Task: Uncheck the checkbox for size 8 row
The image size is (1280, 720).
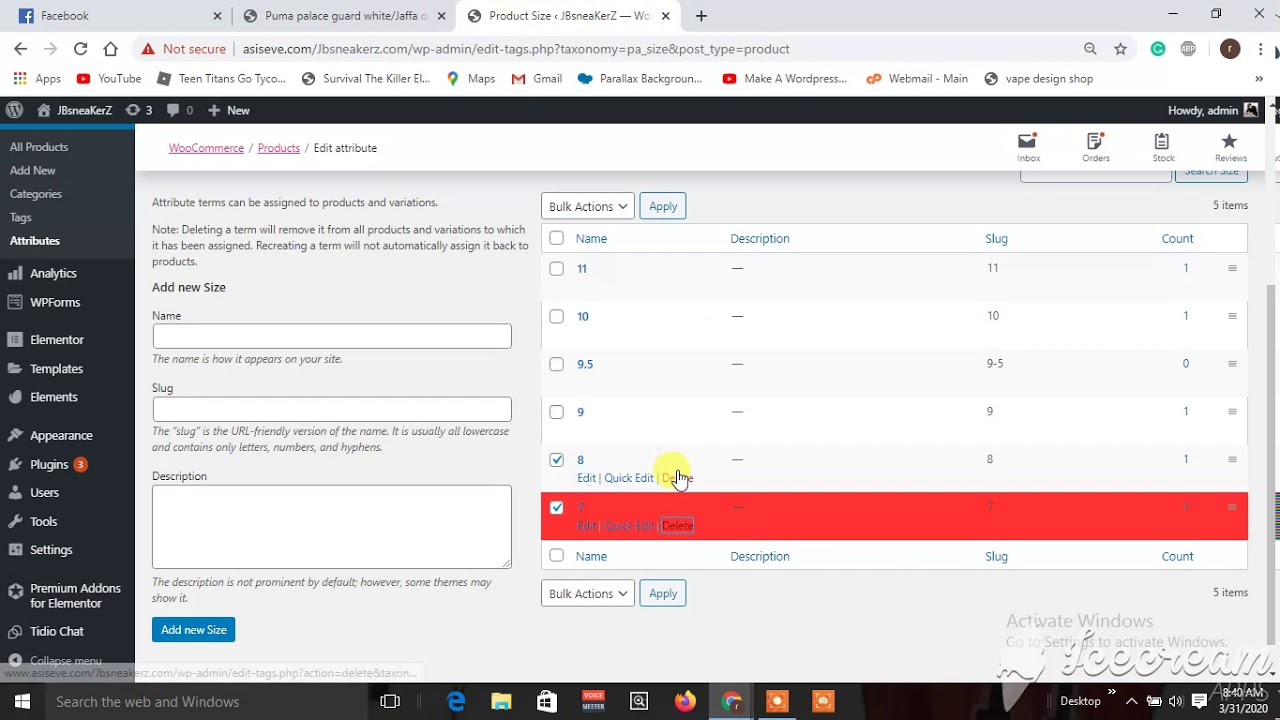Action: [x=557, y=460]
